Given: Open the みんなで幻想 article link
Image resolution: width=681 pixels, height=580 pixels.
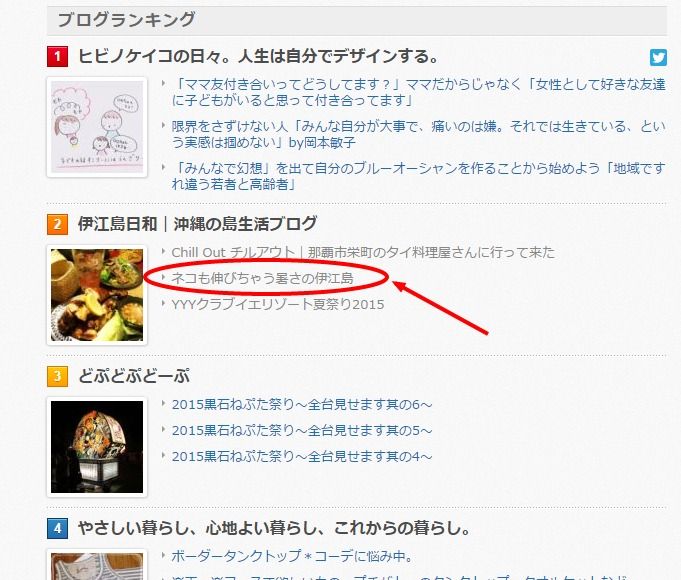Looking at the screenshot, I should pyautogui.click(x=419, y=176).
